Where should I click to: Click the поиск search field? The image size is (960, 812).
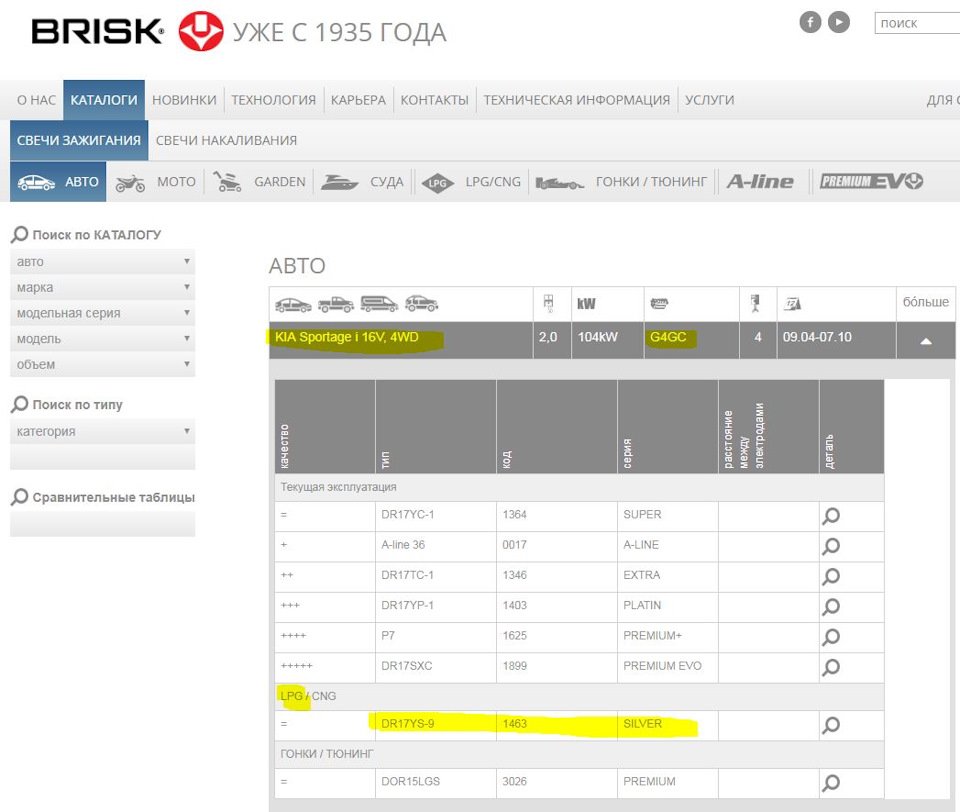(917, 23)
